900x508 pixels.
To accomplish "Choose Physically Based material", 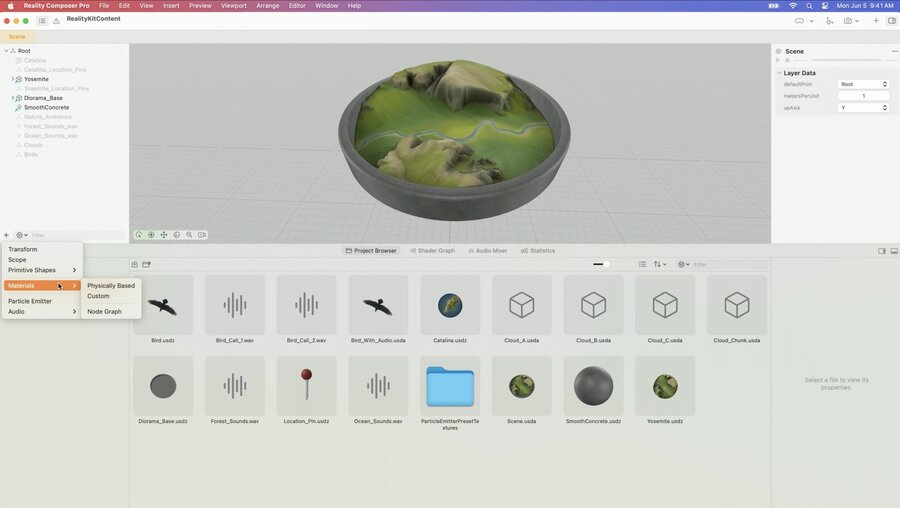I will 111,285.
